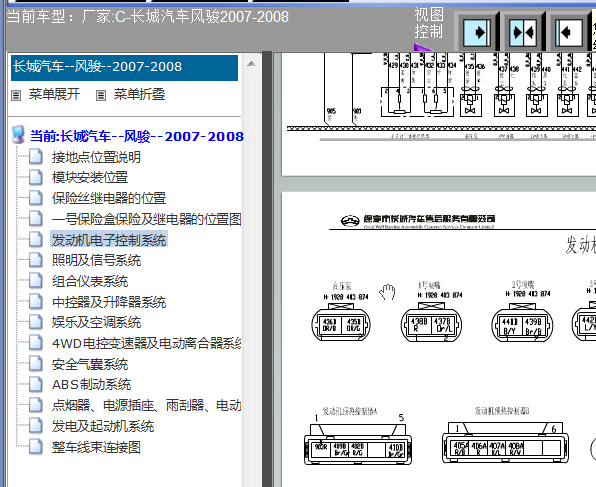The image size is (596, 487).
Task: Open 点烟器、电源插座、雨刮器 tree item
Action: [x=146, y=406]
